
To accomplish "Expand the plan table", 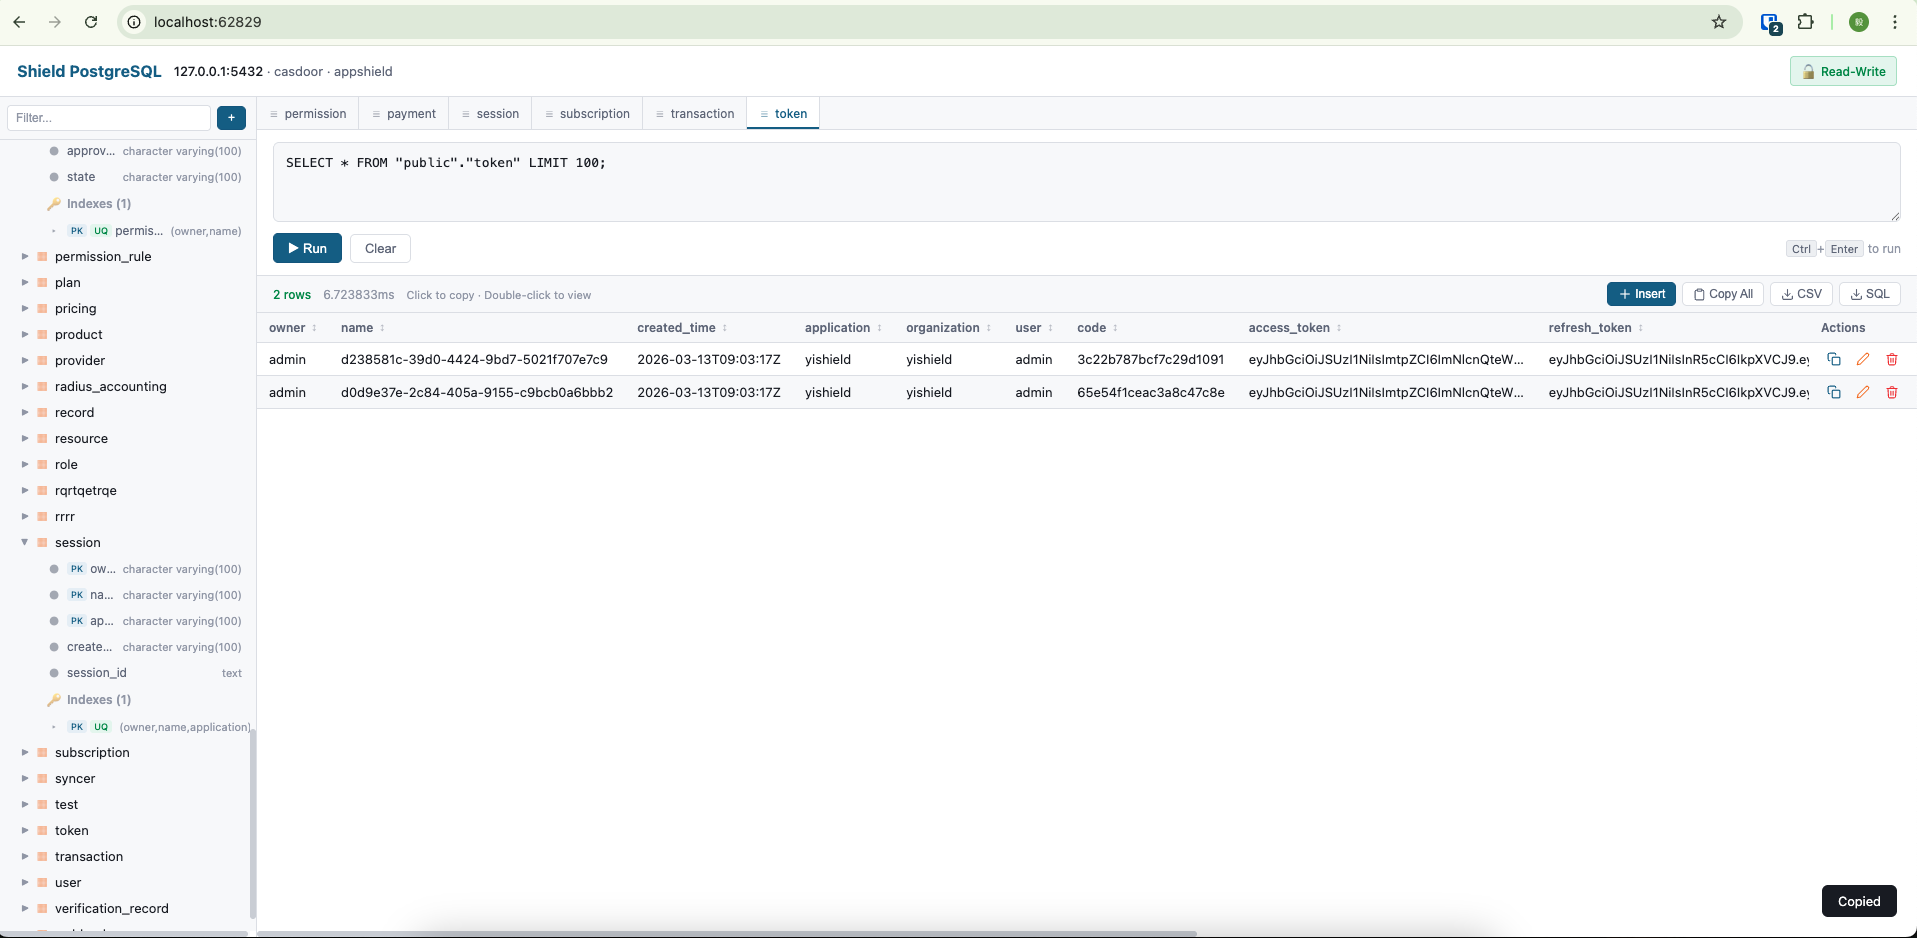I will pyautogui.click(x=25, y=283).
